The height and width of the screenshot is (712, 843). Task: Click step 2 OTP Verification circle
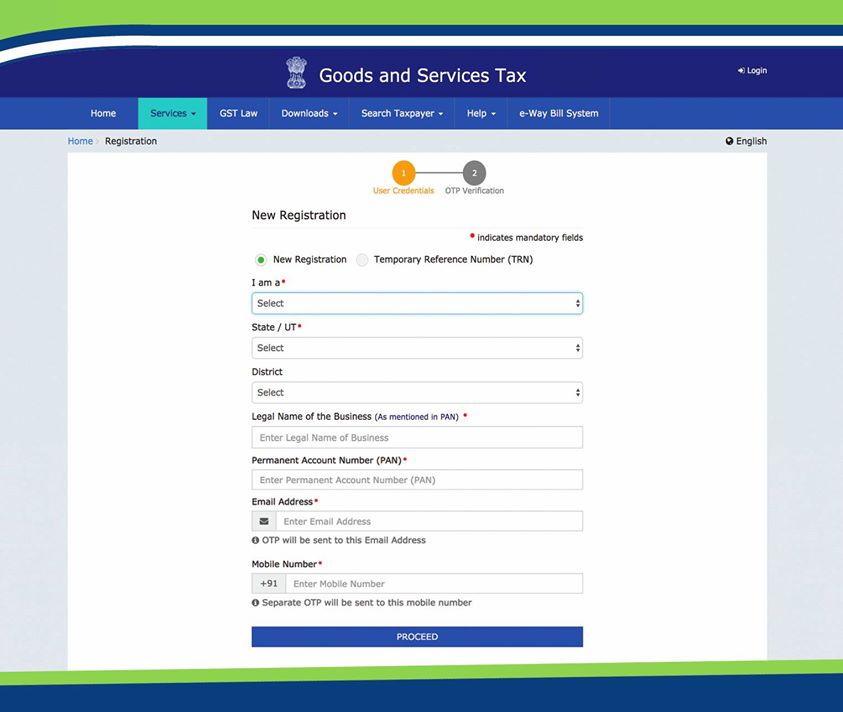pyautogui.click(x=474, y=173)
